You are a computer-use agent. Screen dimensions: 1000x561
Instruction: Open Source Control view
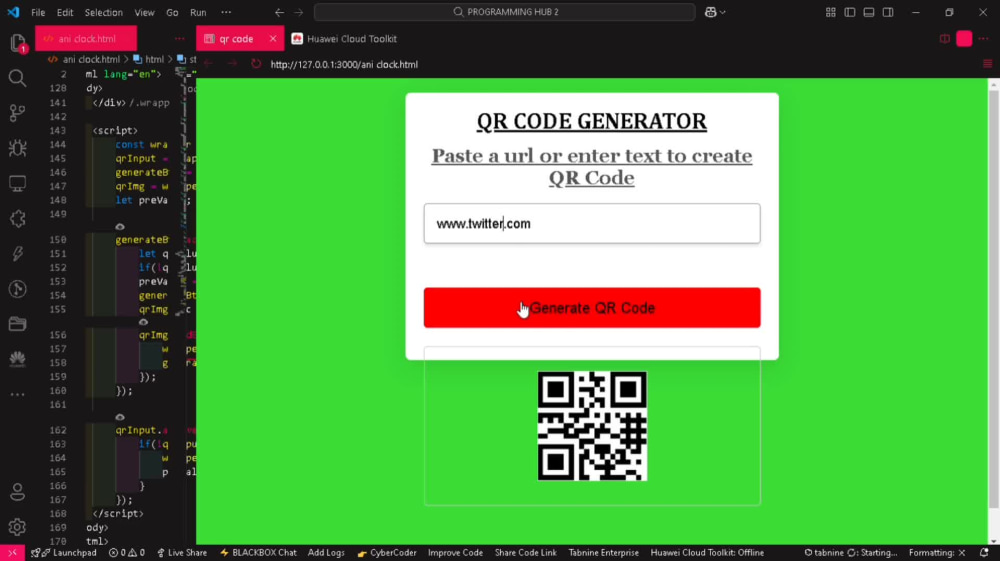point(18,113)
